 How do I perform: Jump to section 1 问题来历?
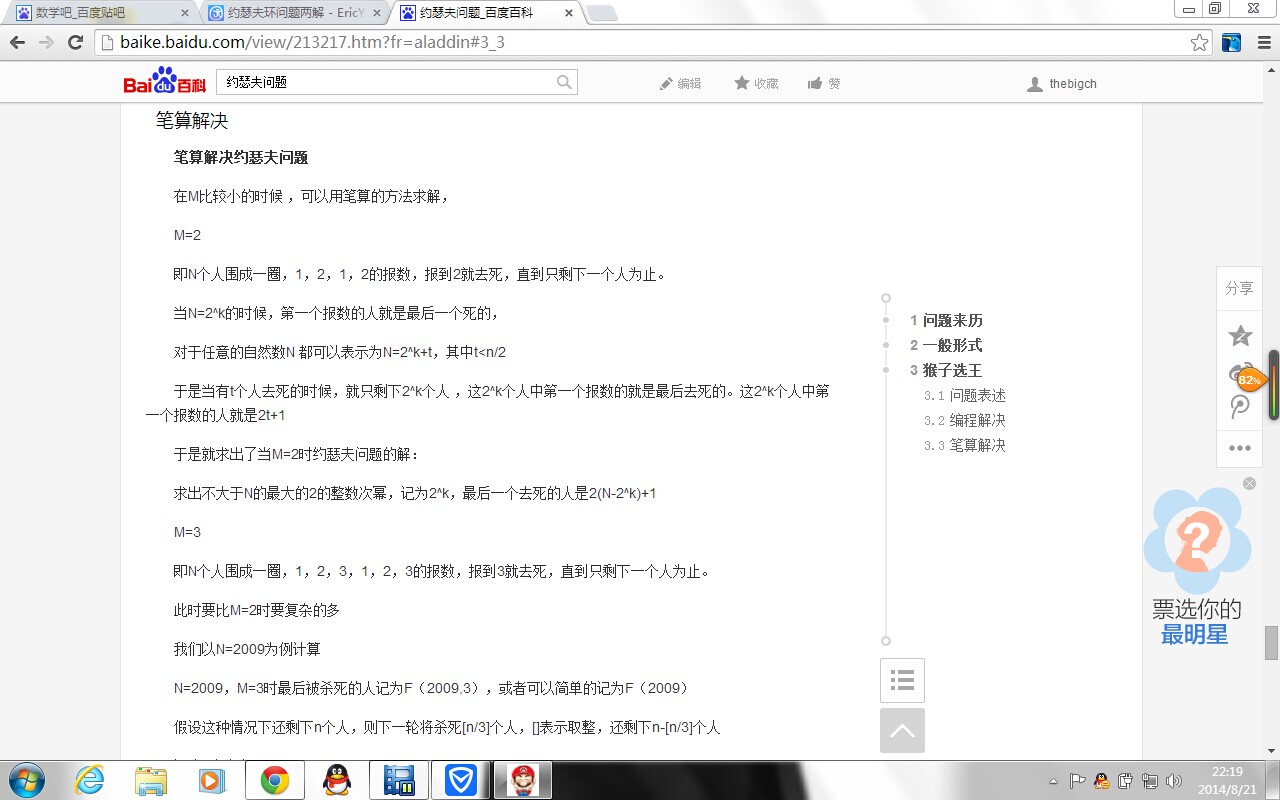[x=946, y=321]
